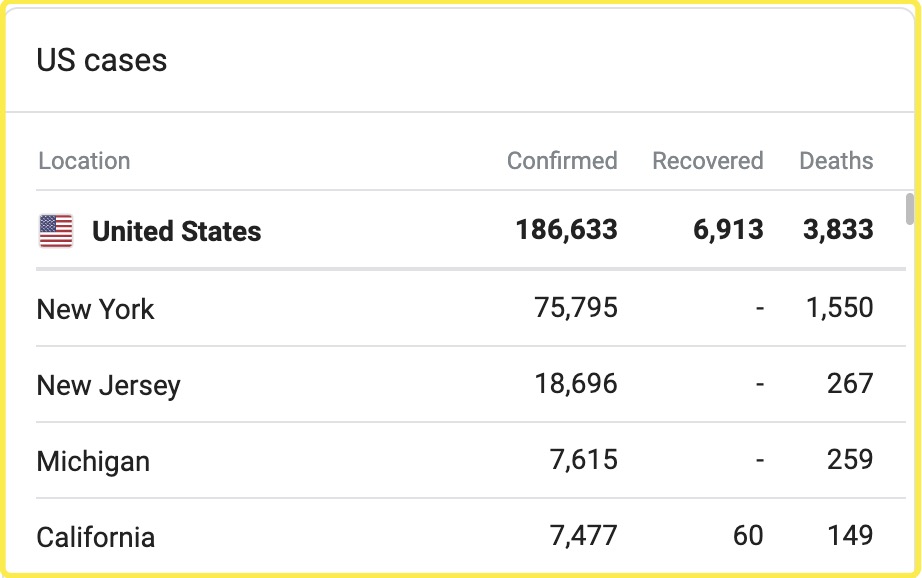Open the Michigan row

(x=94, y=461)
